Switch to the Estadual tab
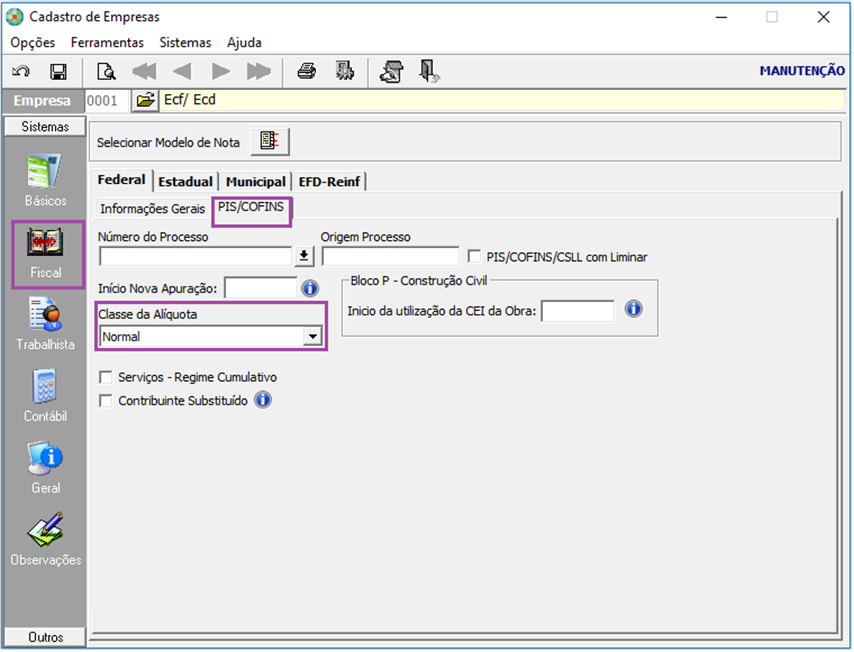 point(185,181)
